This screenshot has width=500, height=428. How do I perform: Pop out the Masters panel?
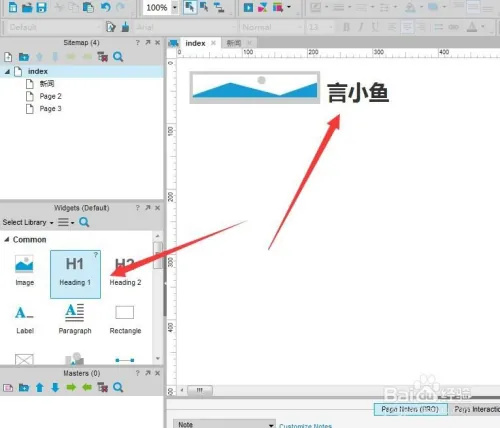[148, 373]
